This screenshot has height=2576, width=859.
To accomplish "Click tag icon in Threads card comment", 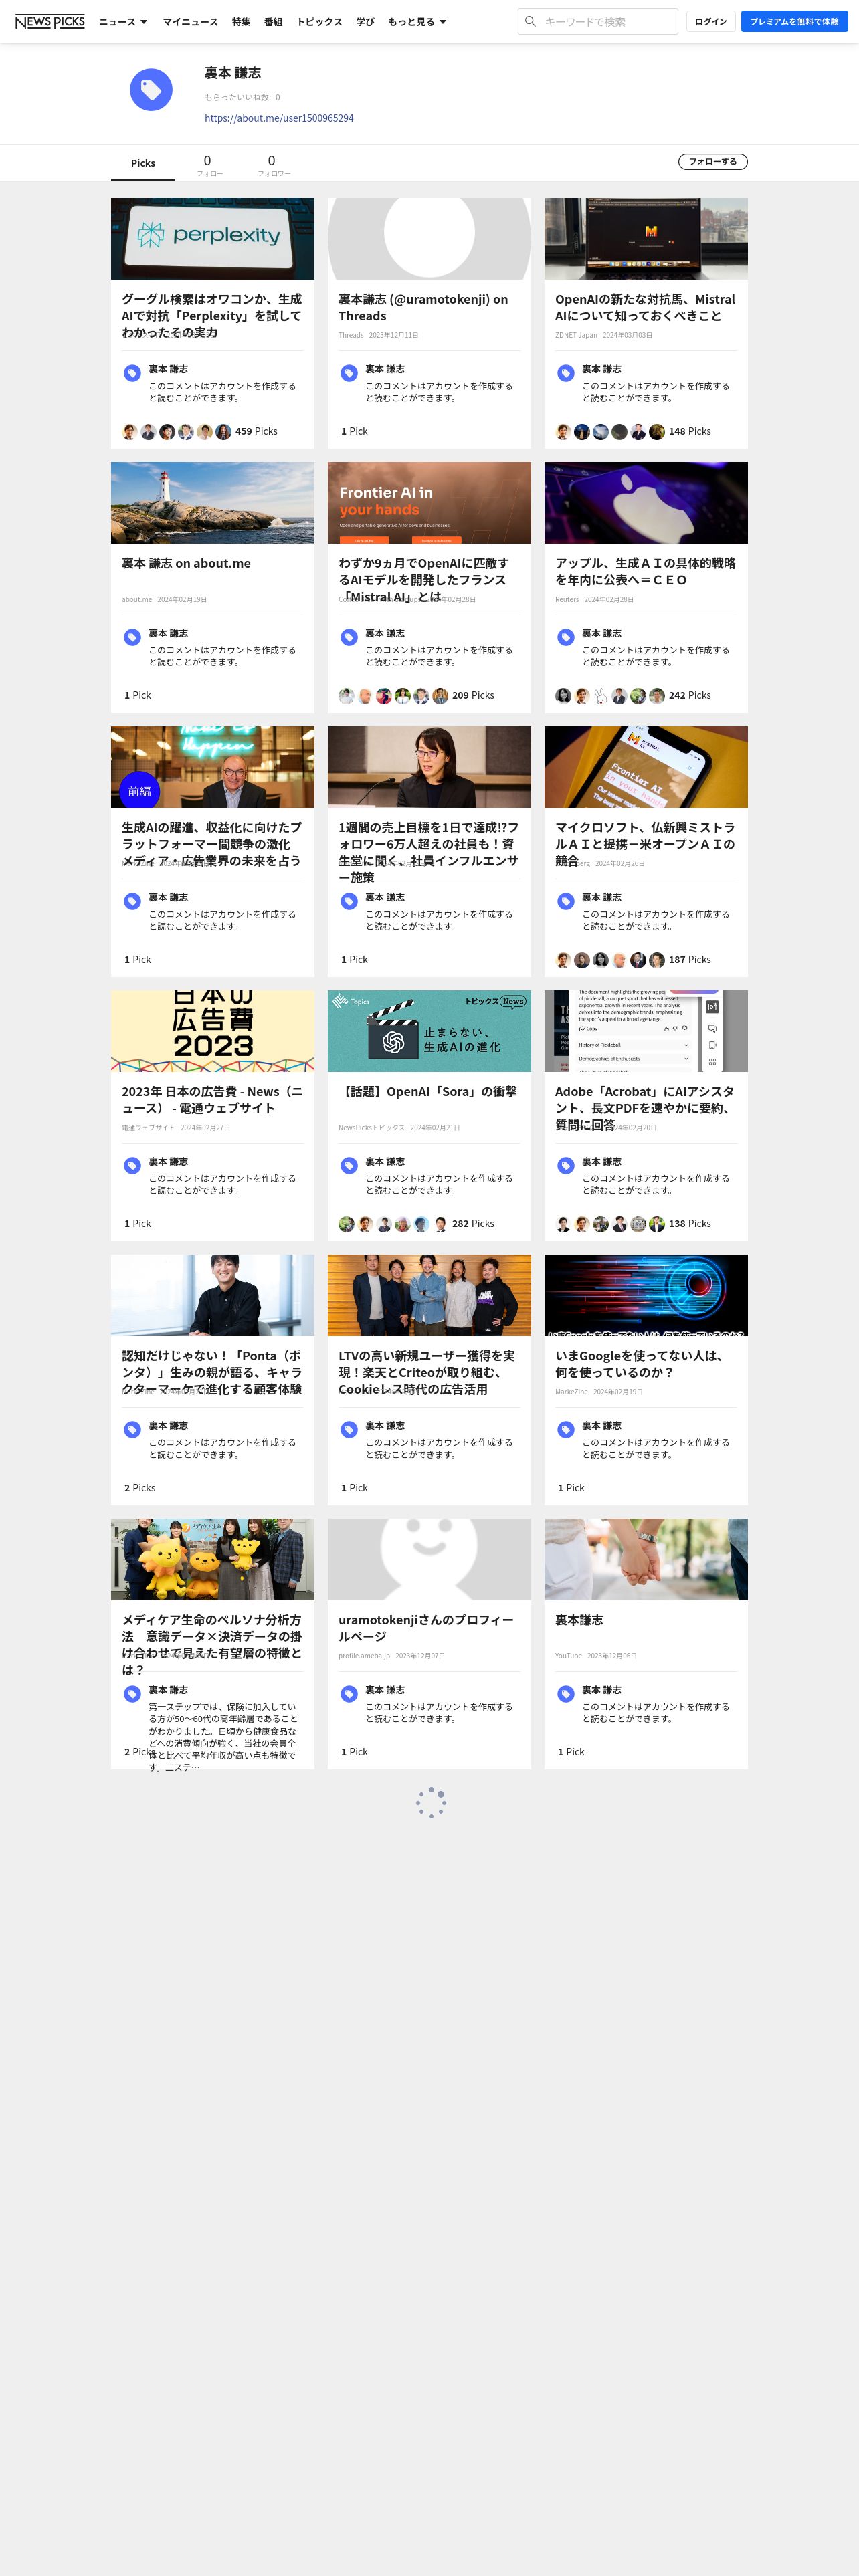I will click(349, 373).
